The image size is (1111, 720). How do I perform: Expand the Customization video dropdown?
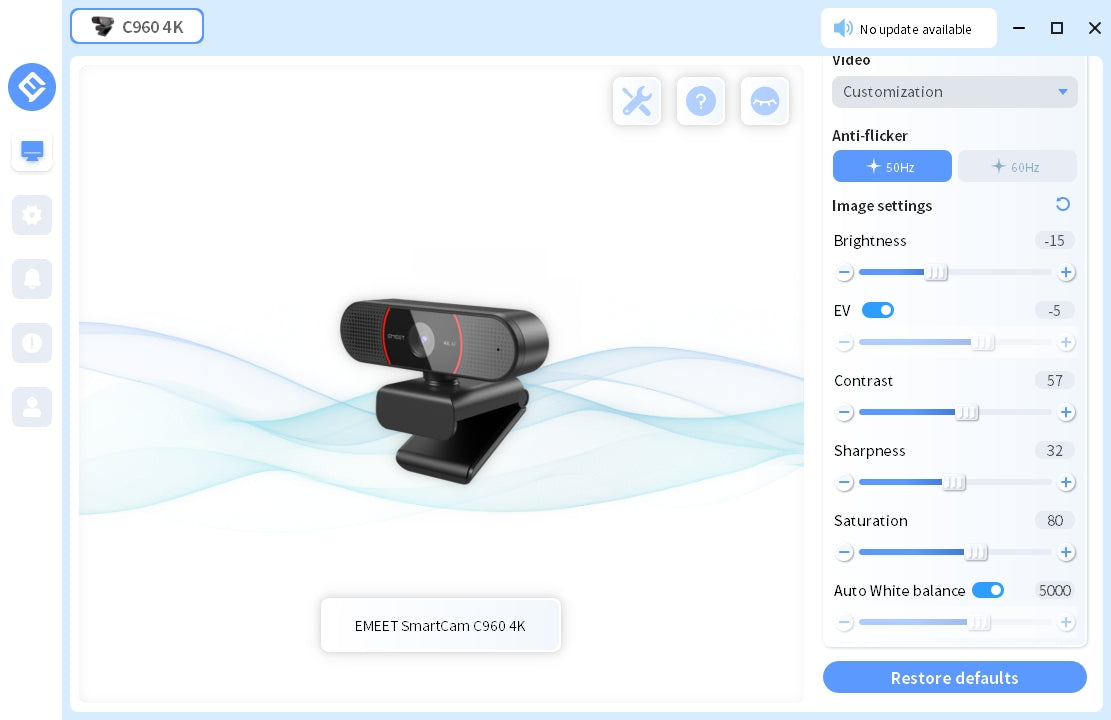tap(954, 92)
